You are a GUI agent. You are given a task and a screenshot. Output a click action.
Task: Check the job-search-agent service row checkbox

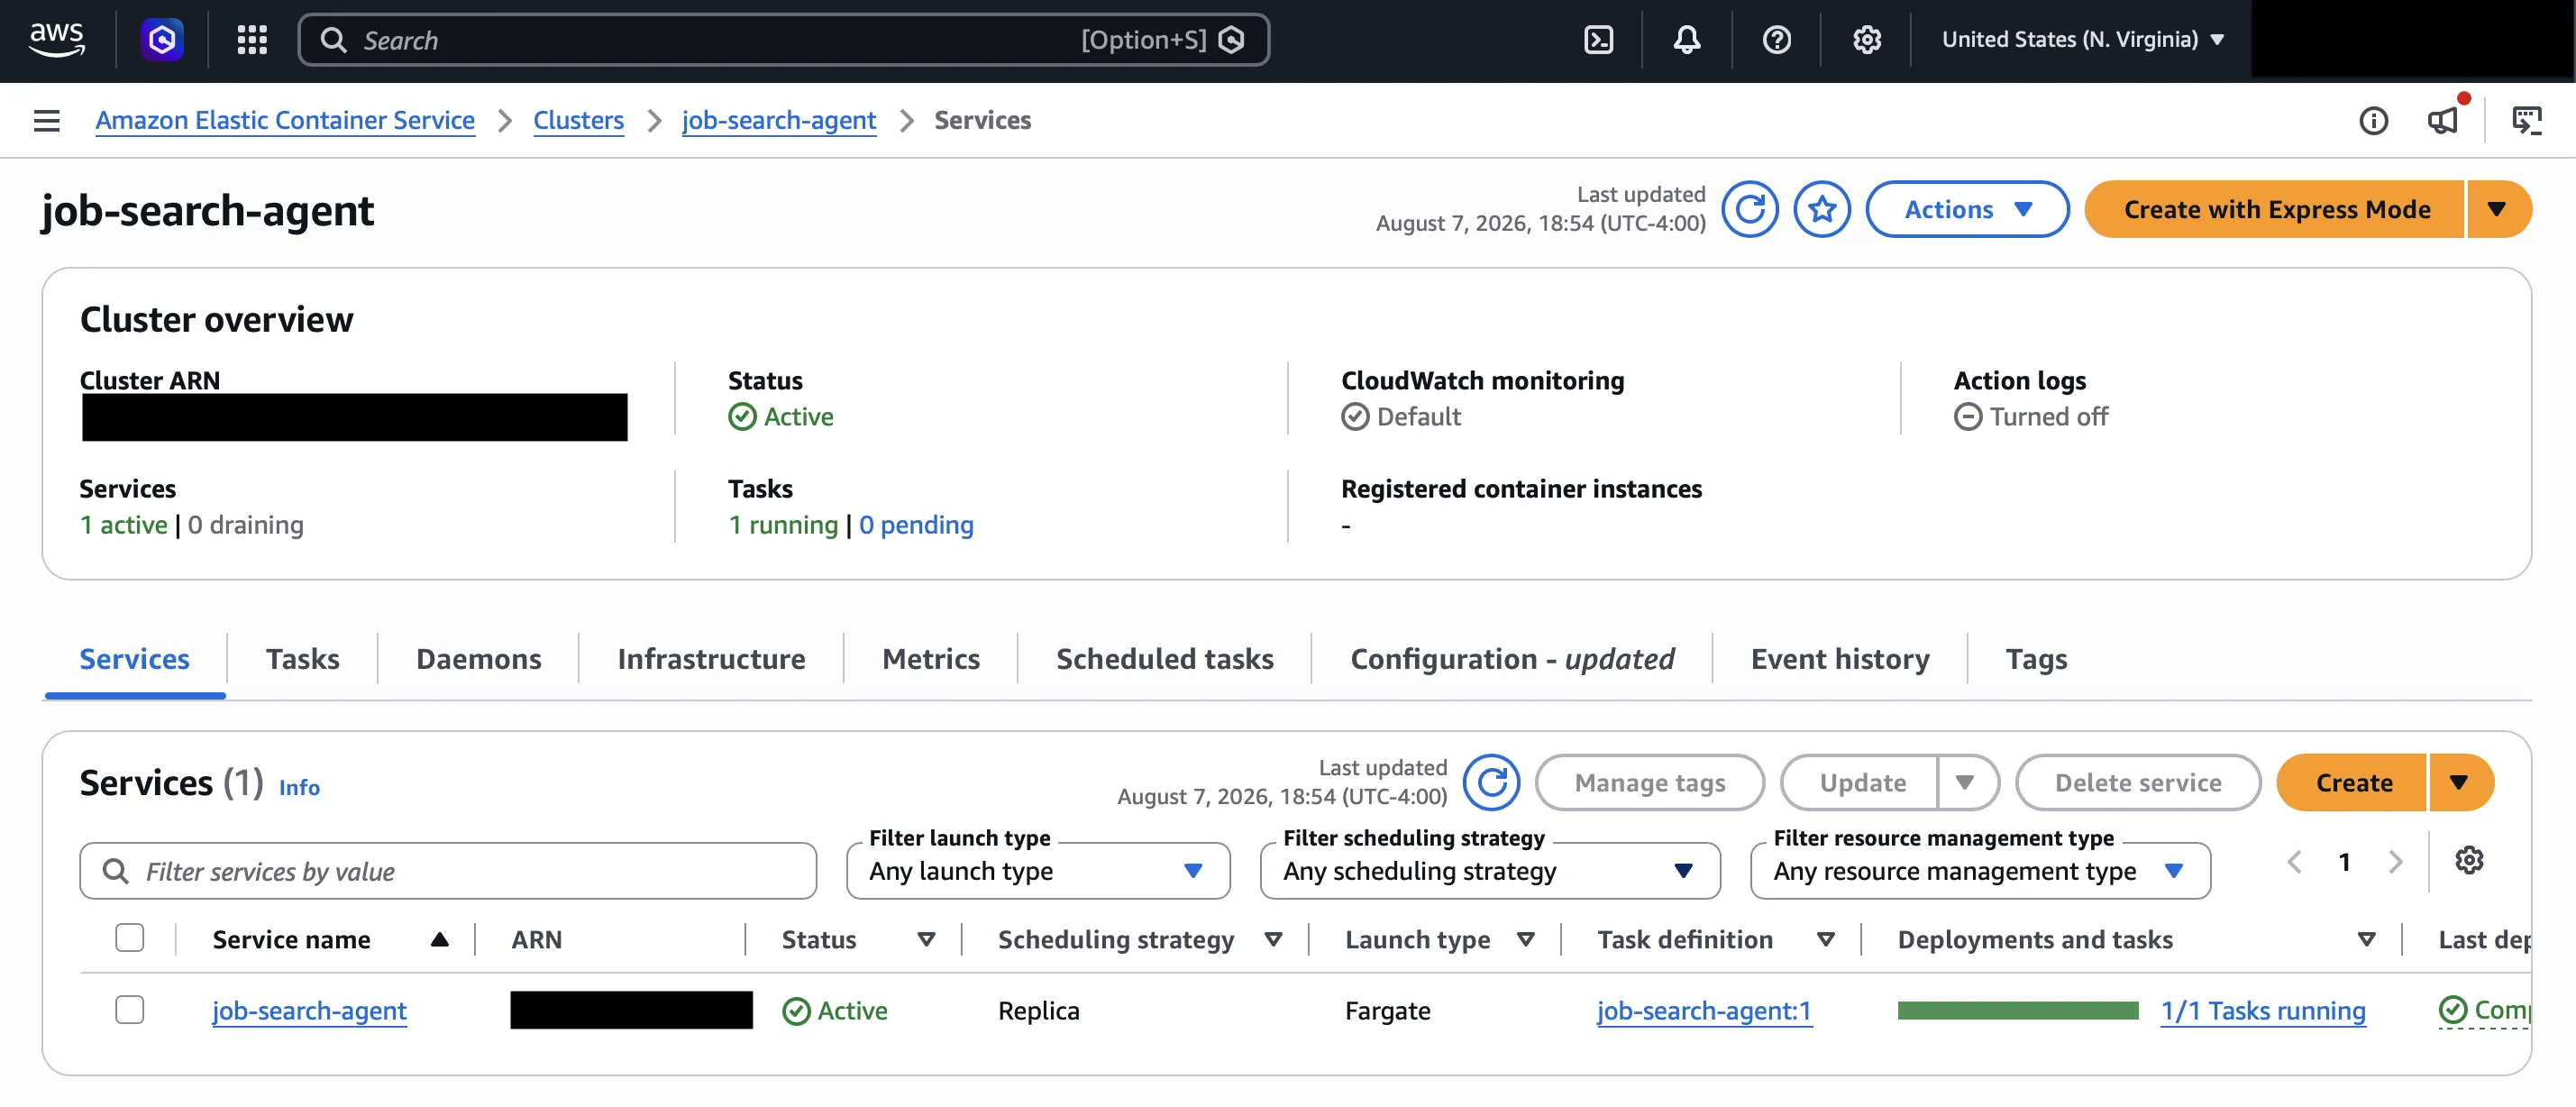[130, 1010]
